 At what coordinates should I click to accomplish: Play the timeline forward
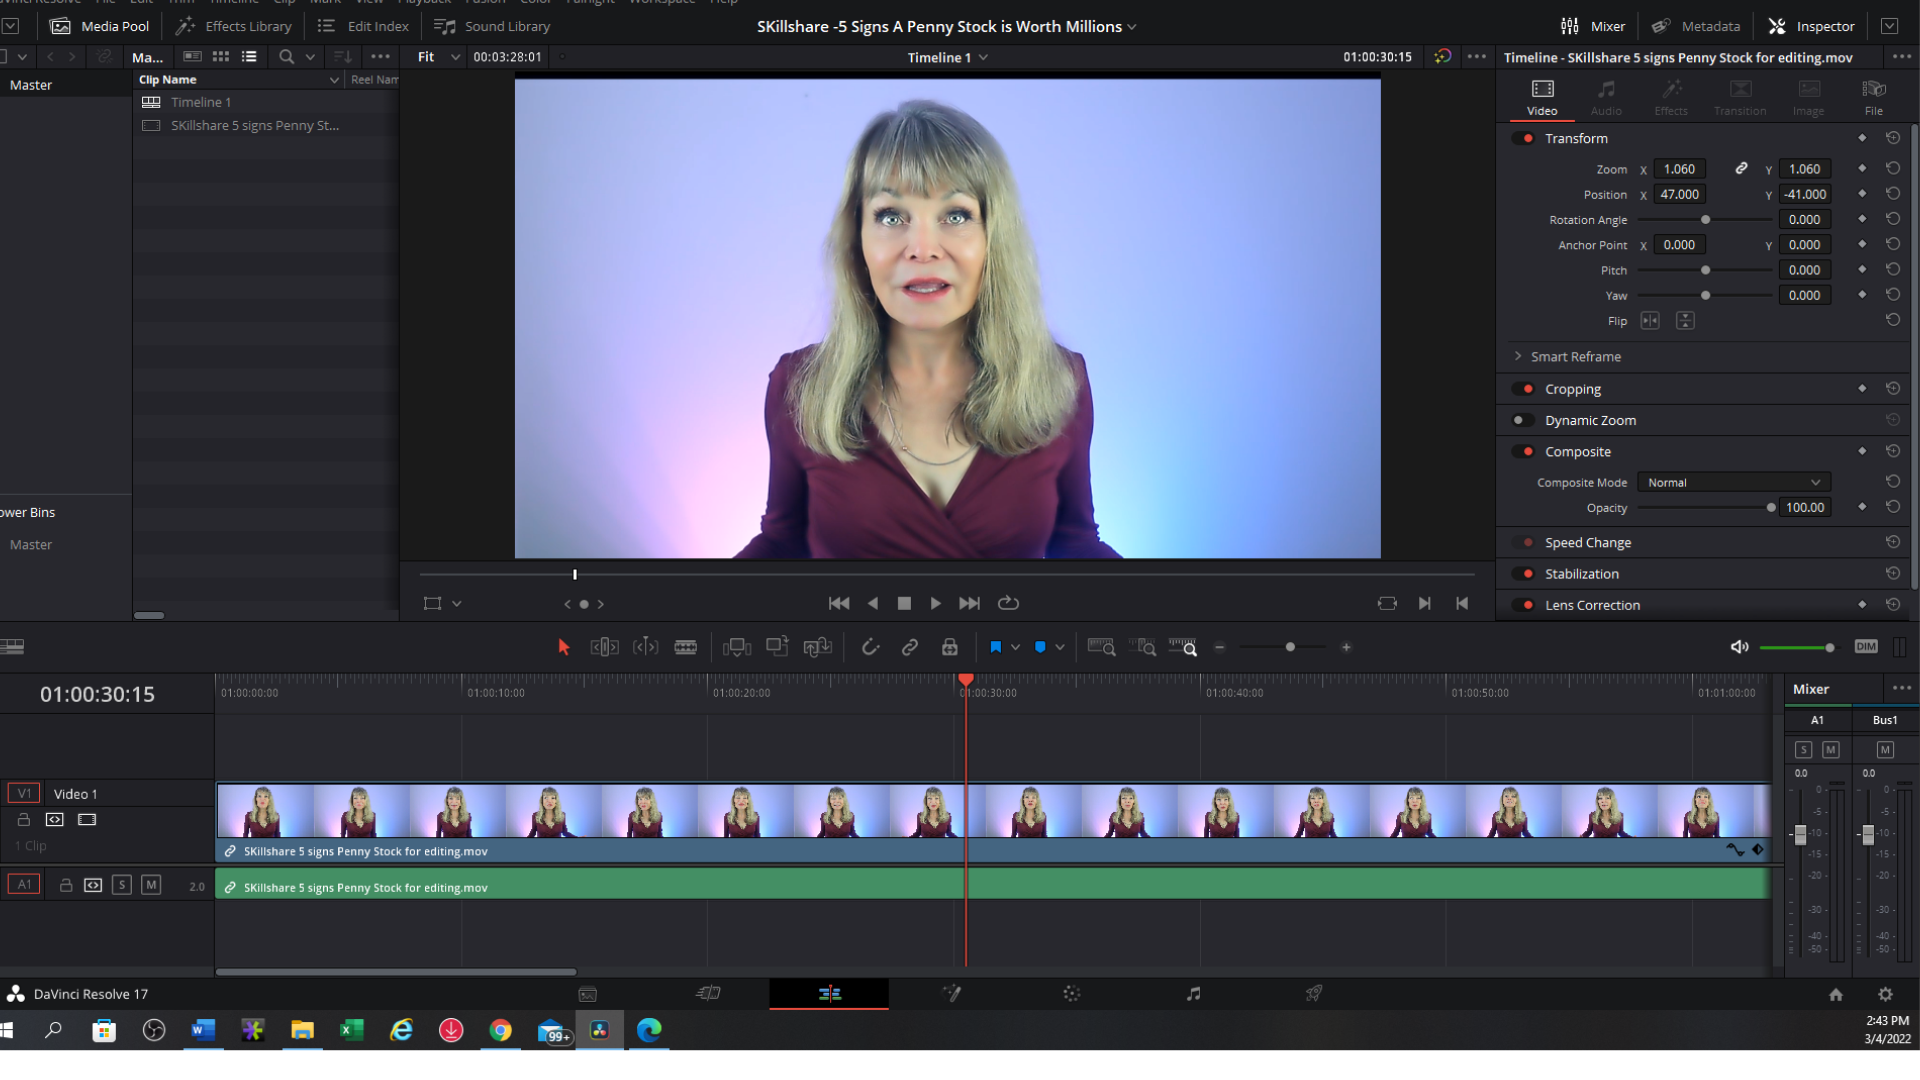(x=936, y=603)
